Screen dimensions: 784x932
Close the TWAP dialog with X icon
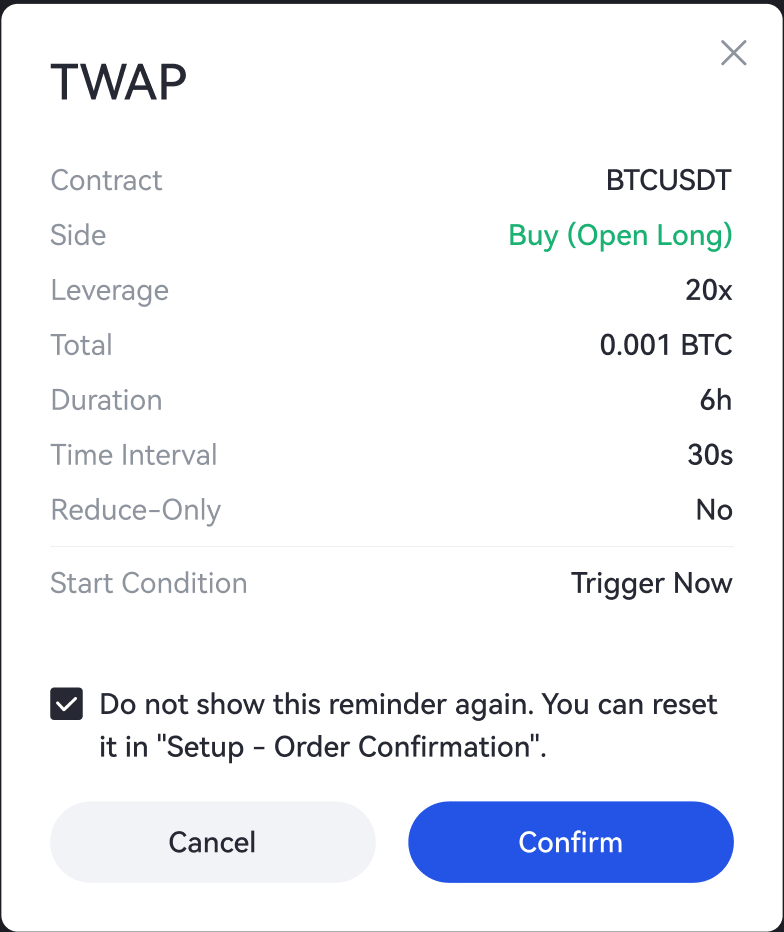tap(734, 53)
